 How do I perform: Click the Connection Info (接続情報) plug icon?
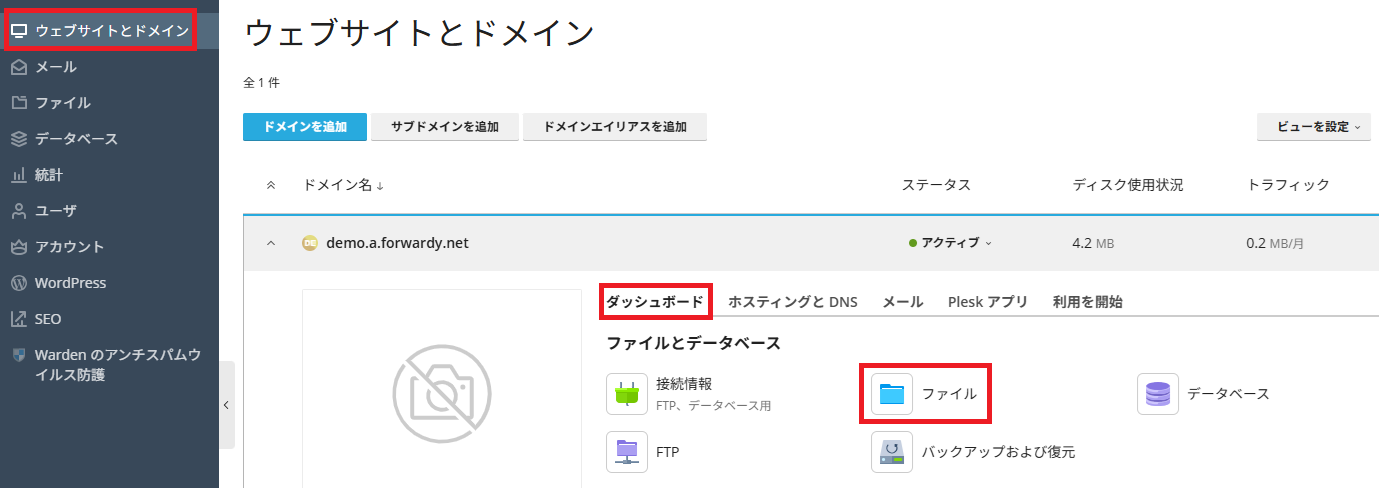[x=627, y=393]
